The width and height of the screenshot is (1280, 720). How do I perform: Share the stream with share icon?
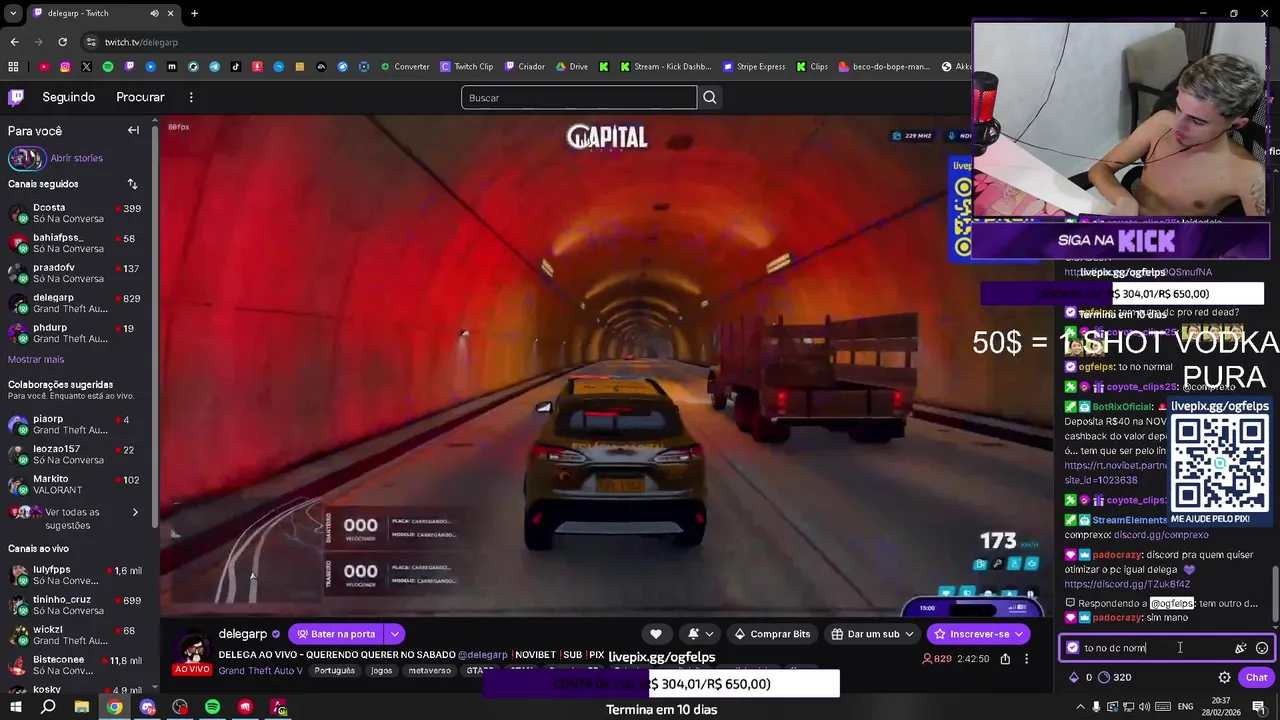click(1005, 659)
